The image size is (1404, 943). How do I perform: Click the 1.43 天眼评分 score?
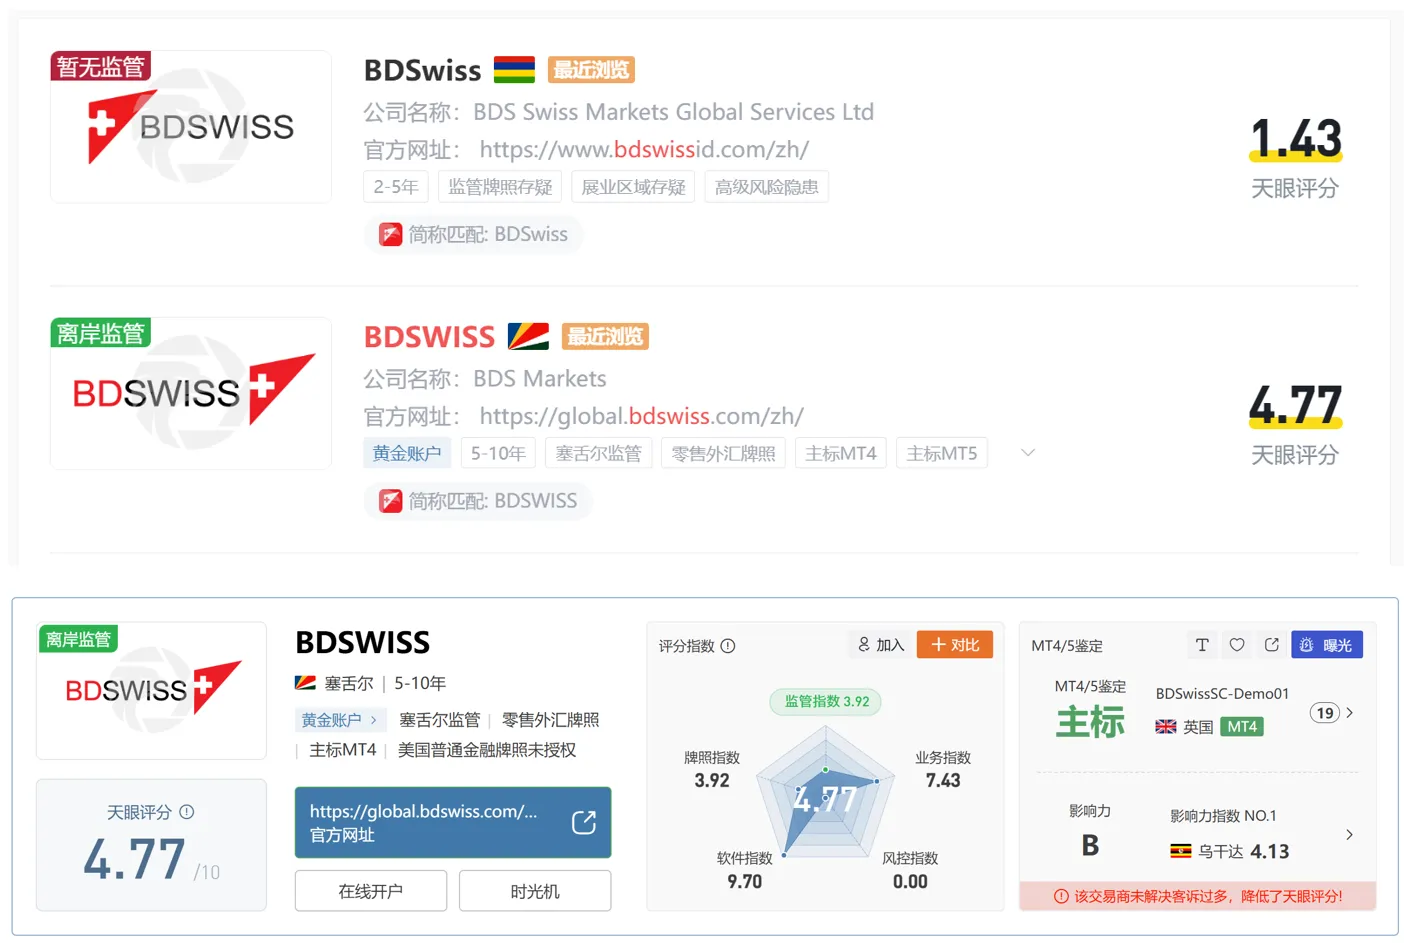tap(1295, 140)
